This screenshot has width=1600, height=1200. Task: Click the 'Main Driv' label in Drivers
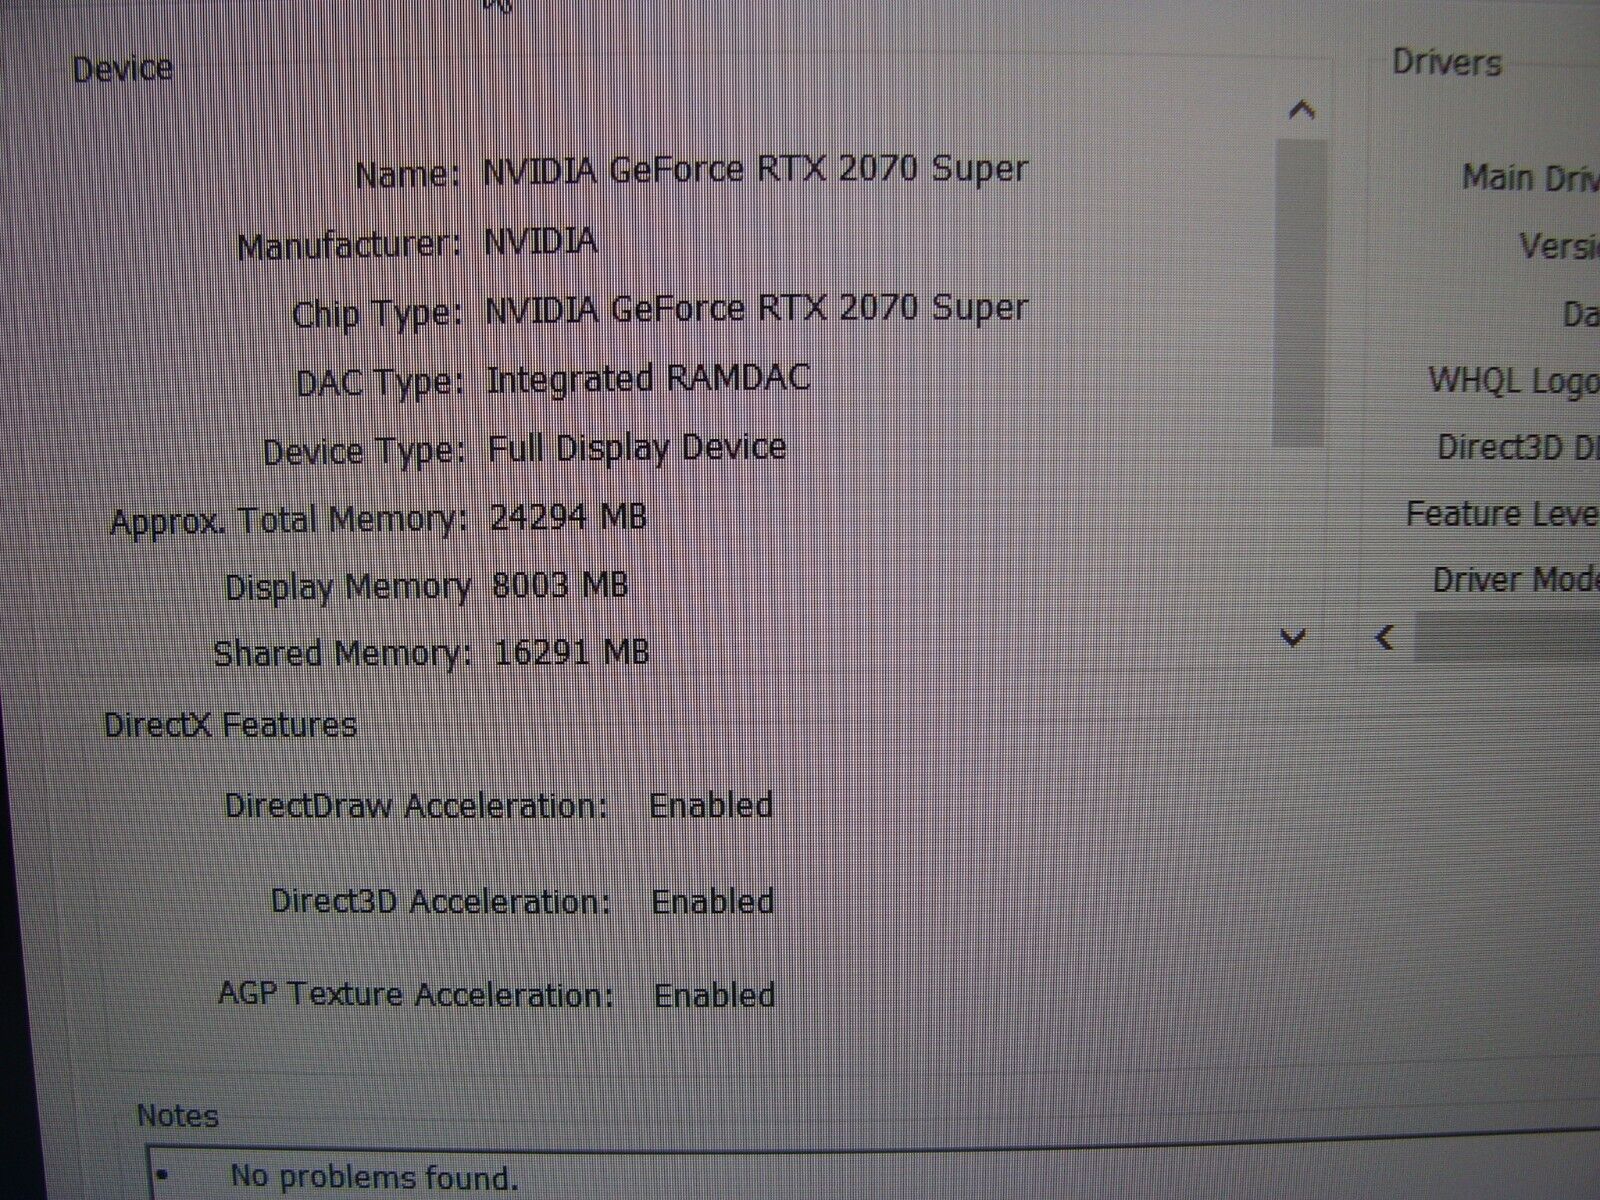click(1530, 178)
